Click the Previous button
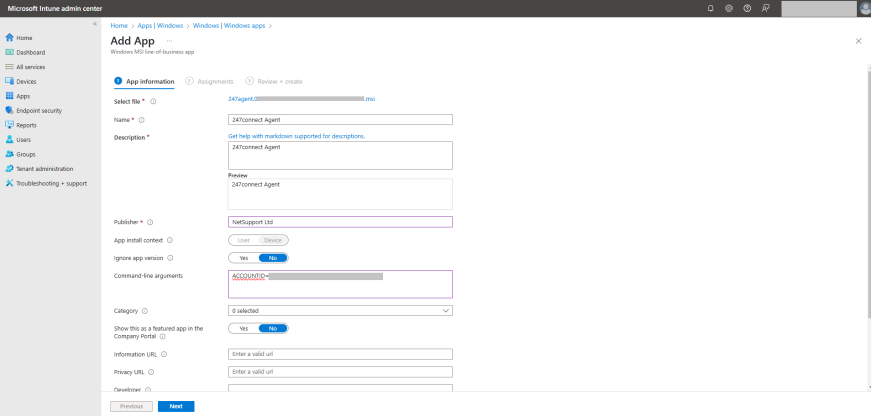871x416 pixels. (132, 406)
